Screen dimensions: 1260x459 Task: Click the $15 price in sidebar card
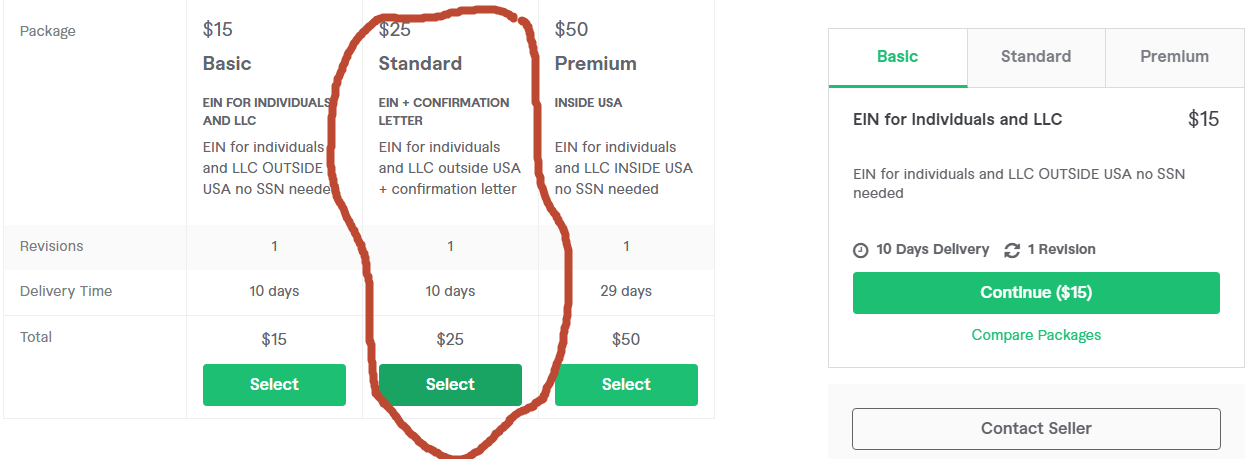pyautogui.click(x=1204, y=120)
